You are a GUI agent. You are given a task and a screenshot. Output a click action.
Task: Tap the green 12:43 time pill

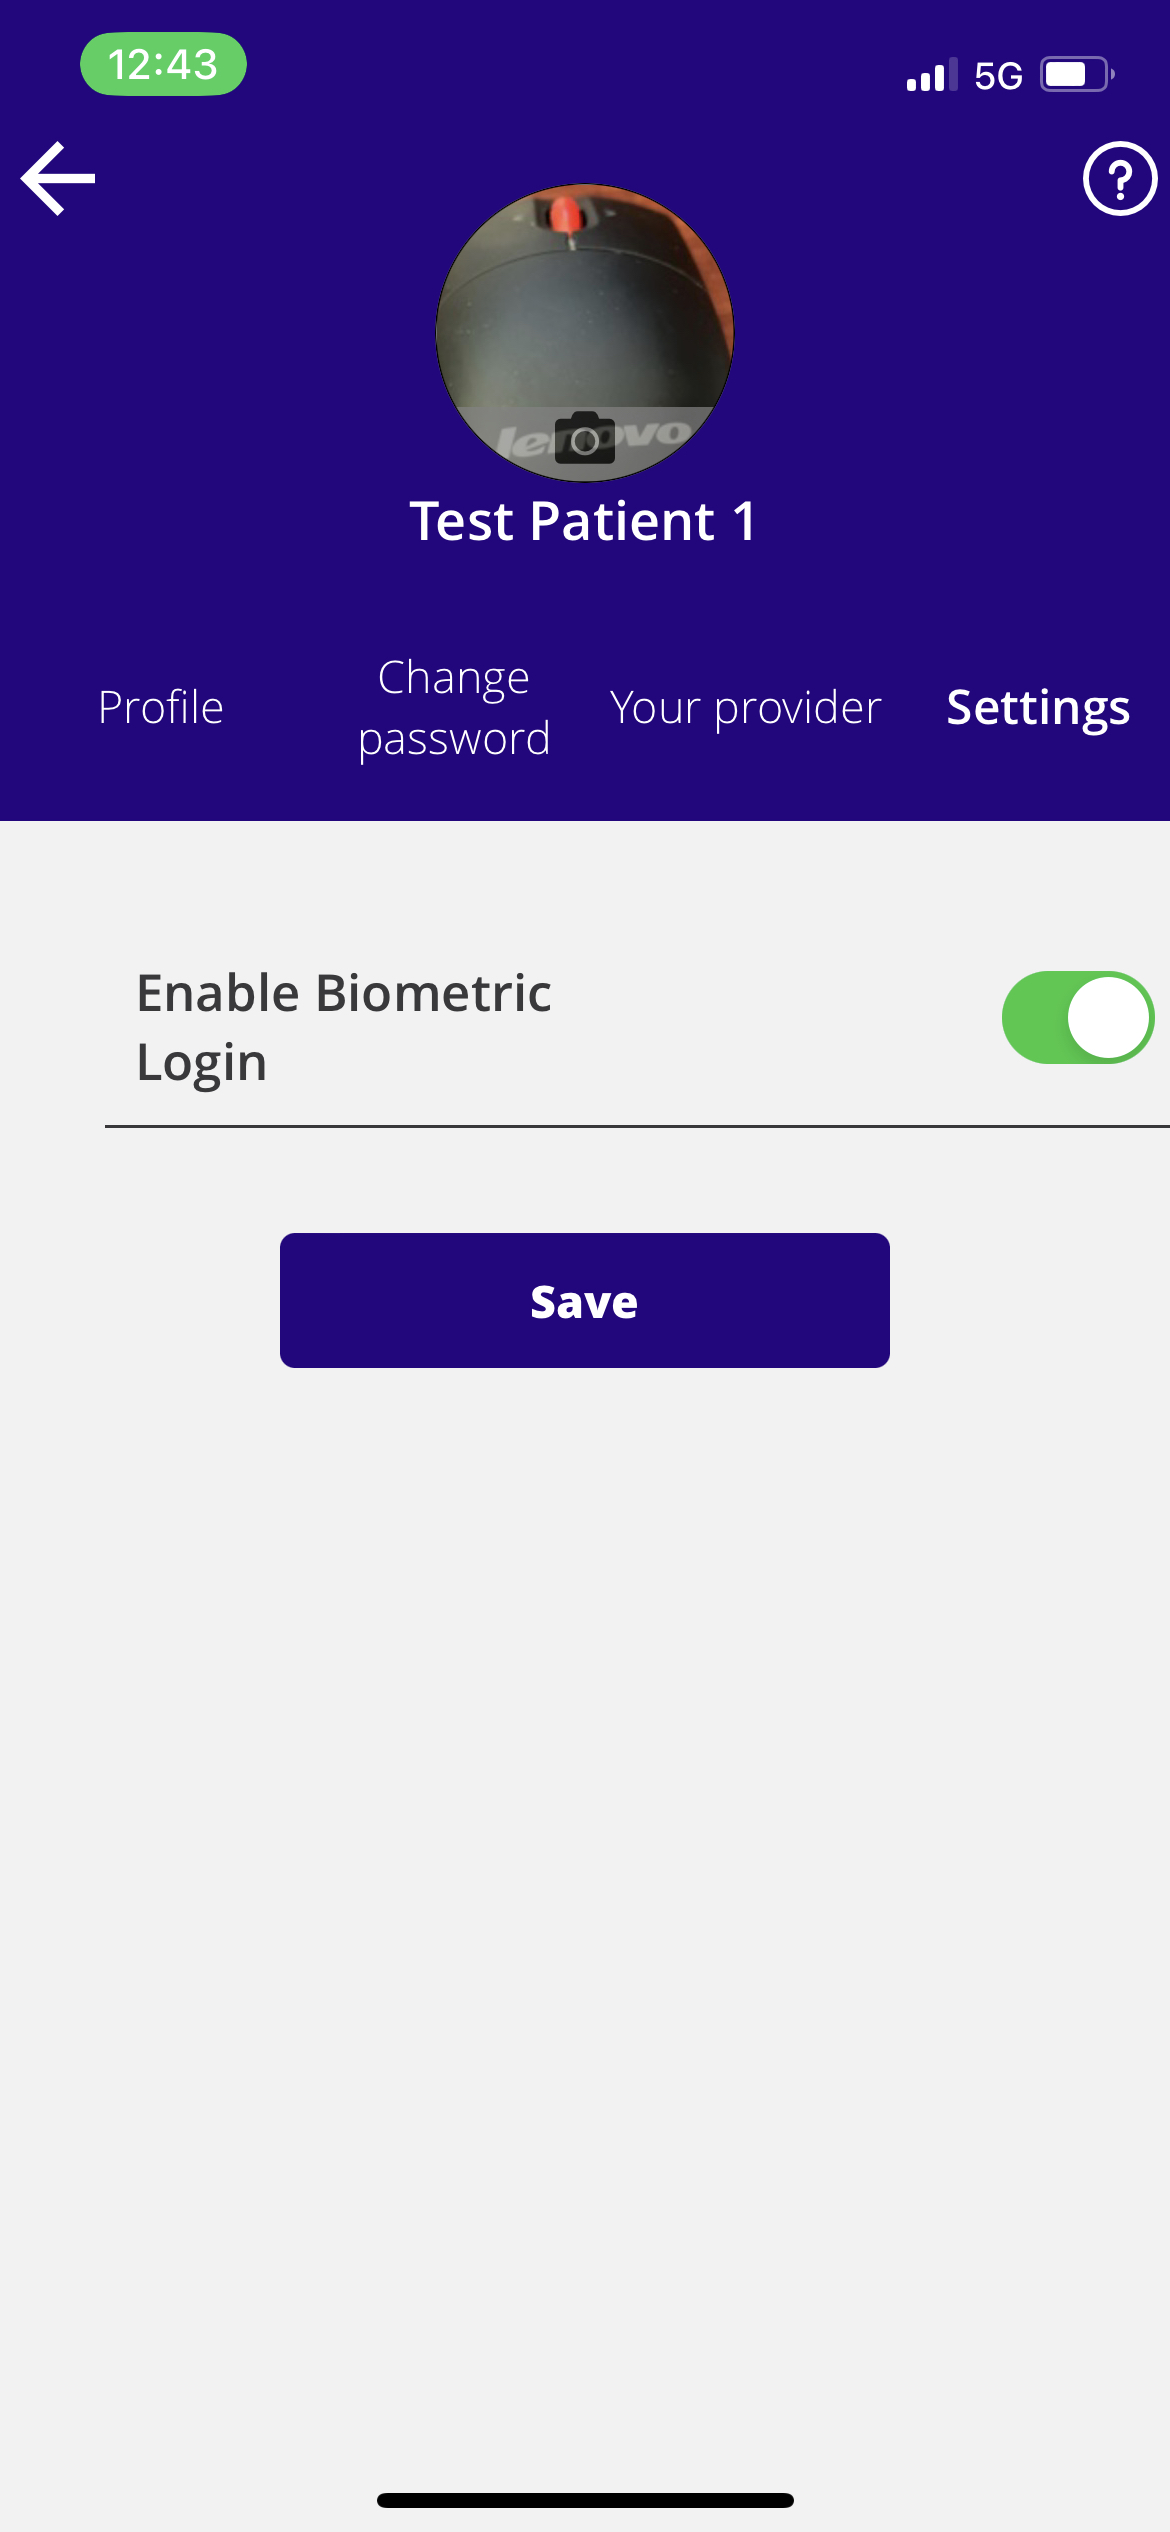click(x=163, y=65)
